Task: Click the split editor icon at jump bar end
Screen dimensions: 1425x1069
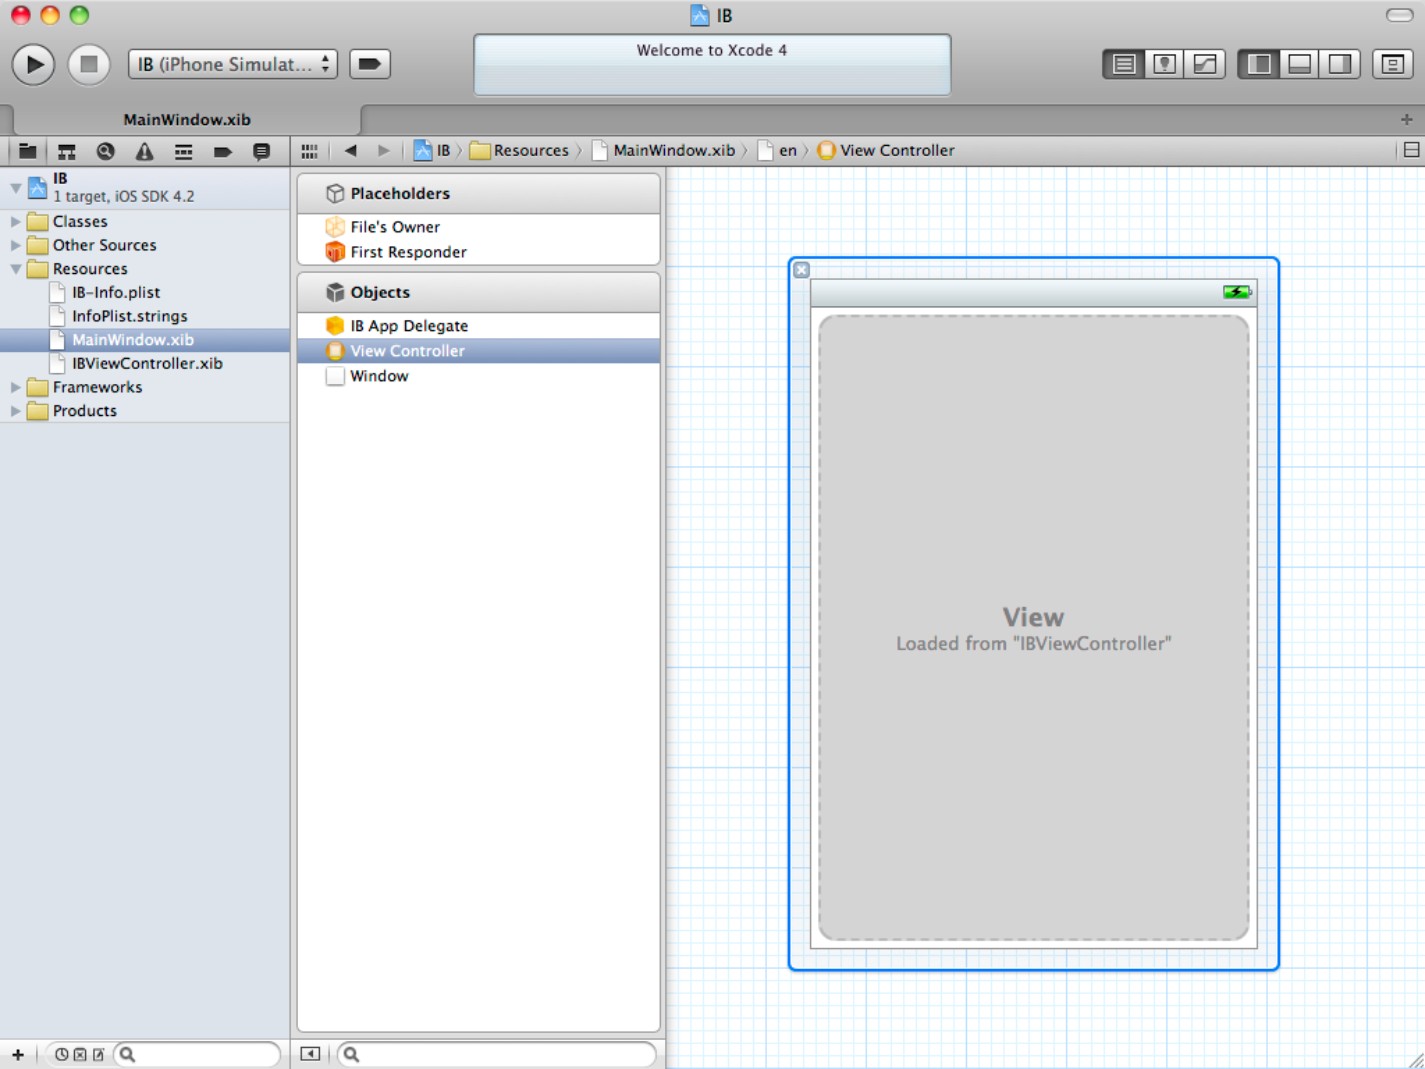Action: (1411, 150)
